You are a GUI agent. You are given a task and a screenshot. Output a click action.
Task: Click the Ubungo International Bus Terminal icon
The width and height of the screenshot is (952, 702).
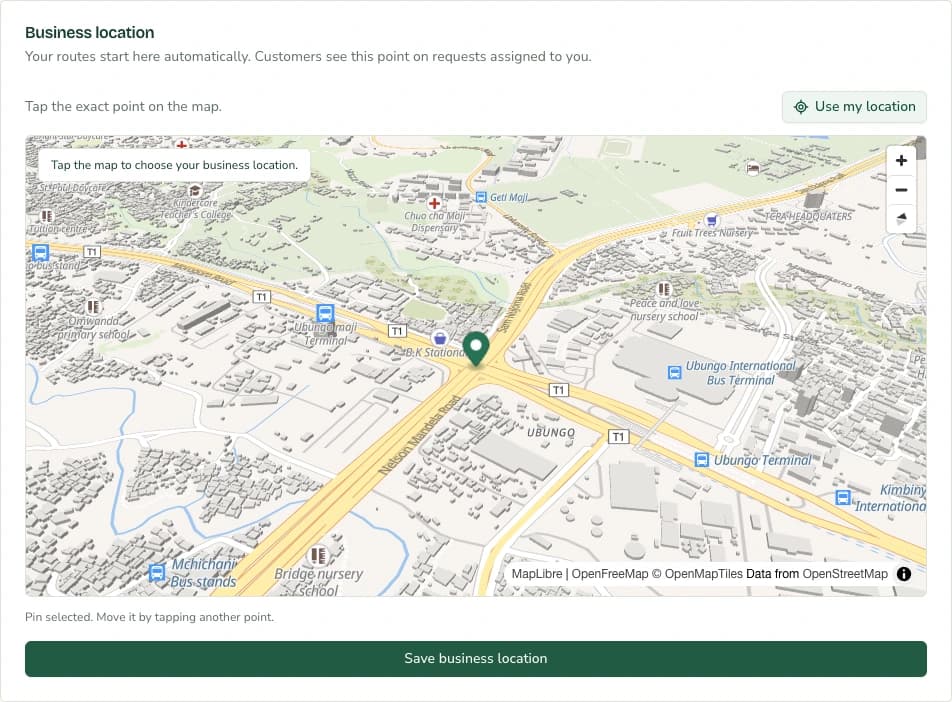(x=674, y=372)
